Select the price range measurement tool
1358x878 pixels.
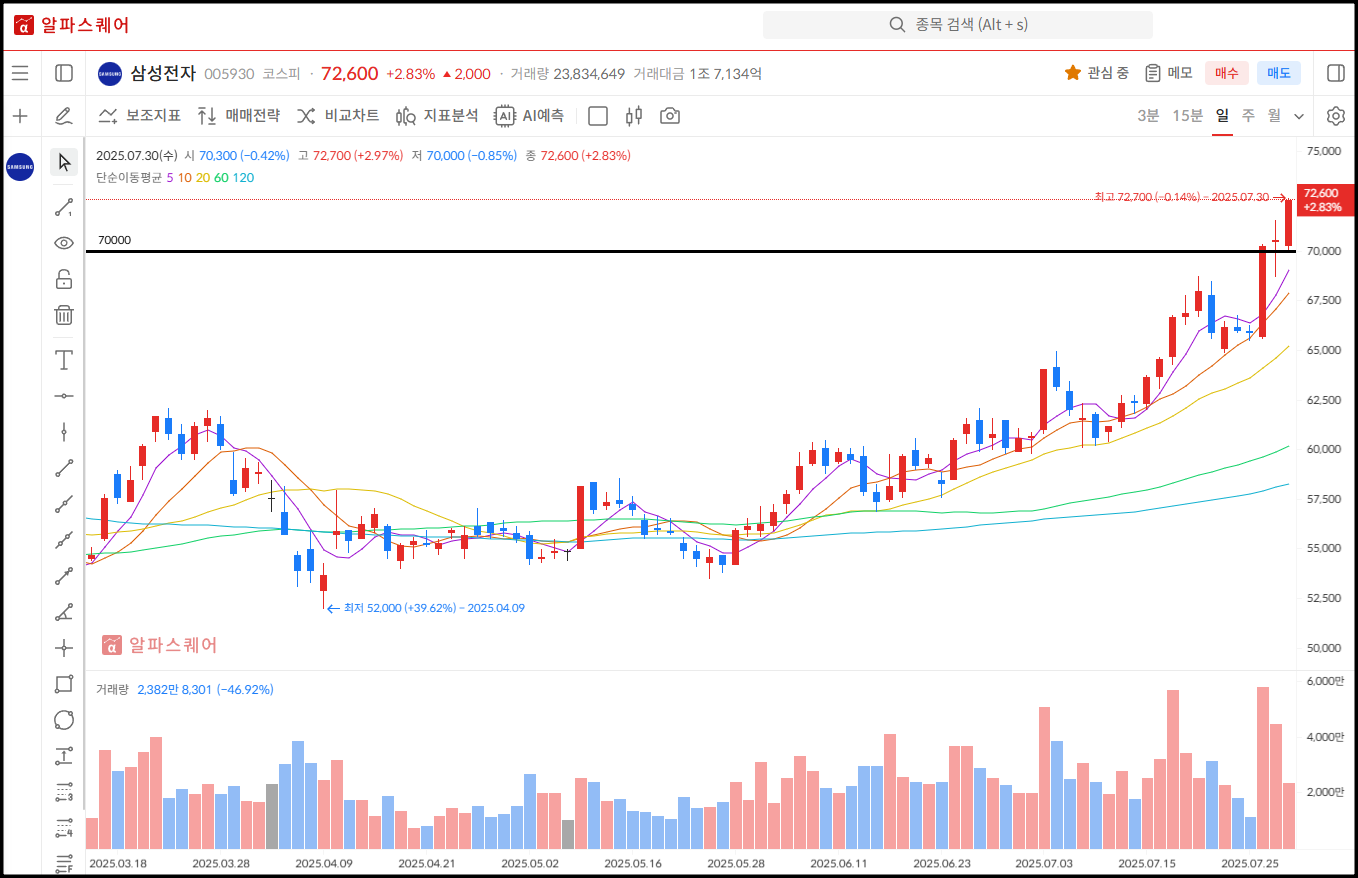pyautogui.click(x=64, y=756)
